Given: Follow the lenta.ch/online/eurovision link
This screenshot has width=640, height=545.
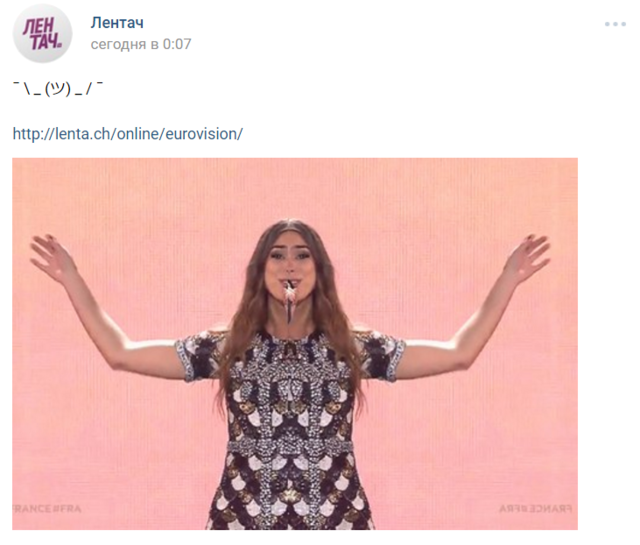Looking at the screenshot, I should (x=128, y=134).
